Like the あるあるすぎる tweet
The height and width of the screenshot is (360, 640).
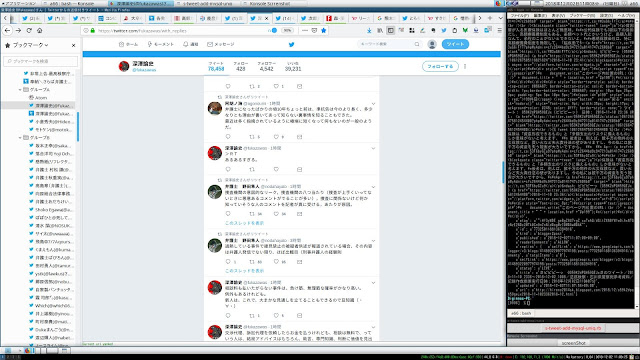[276, 169]
